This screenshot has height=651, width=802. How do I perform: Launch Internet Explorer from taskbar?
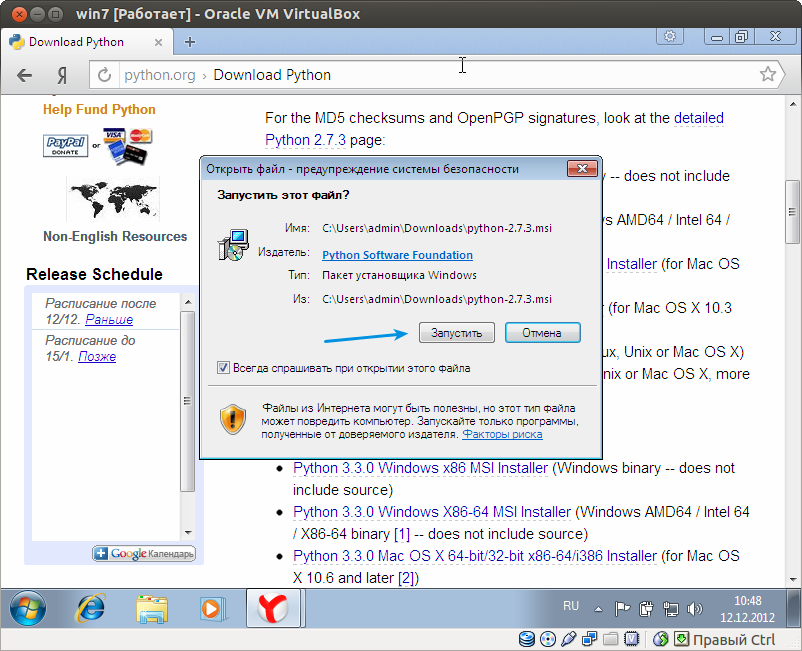(x=91, y=609)
